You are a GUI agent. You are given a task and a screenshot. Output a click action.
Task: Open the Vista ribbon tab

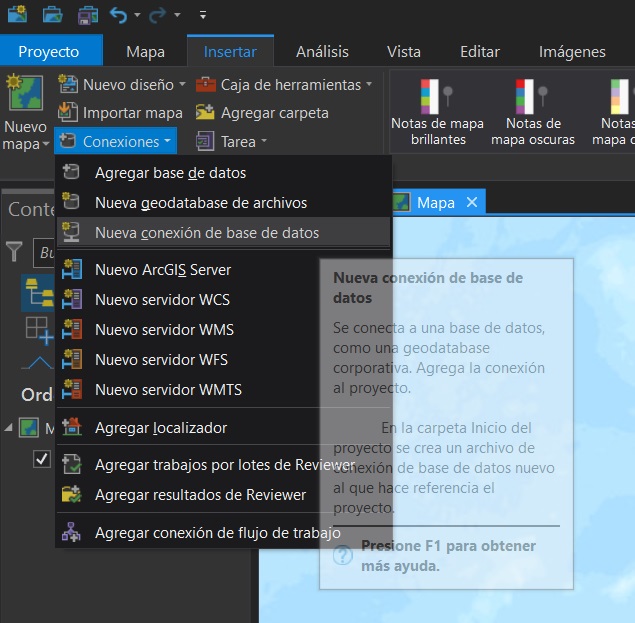tap(403, 52)
